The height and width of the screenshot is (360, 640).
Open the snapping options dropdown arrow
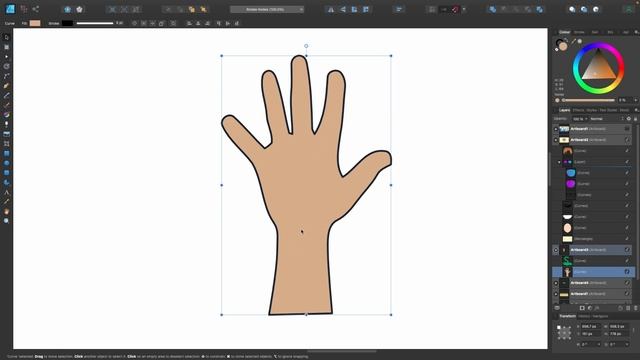click(x=464, y=9)
